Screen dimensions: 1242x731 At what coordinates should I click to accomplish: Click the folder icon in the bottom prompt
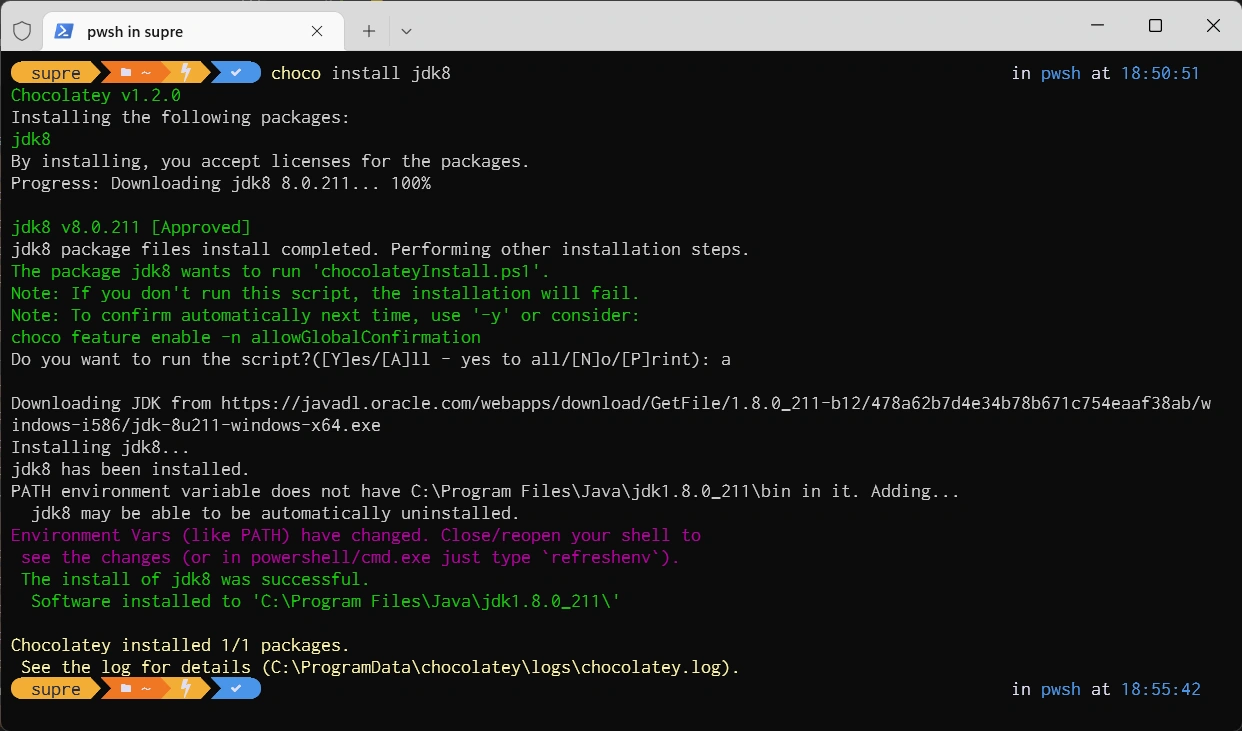tap(126, 689)
